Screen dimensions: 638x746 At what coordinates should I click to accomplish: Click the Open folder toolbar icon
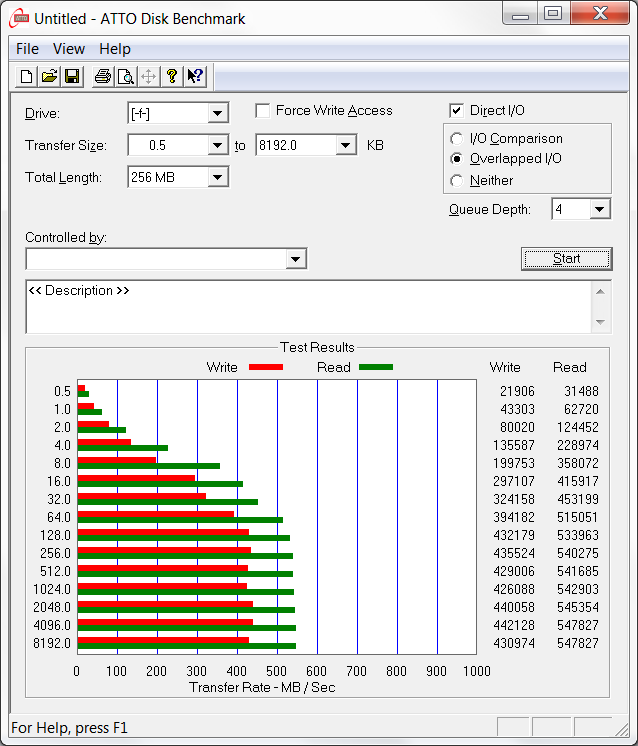tap(49, 77)
